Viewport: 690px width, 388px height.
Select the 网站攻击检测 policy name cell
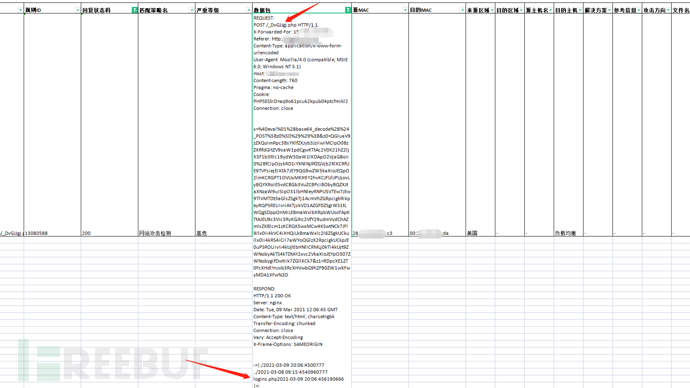tap(167, 125)
